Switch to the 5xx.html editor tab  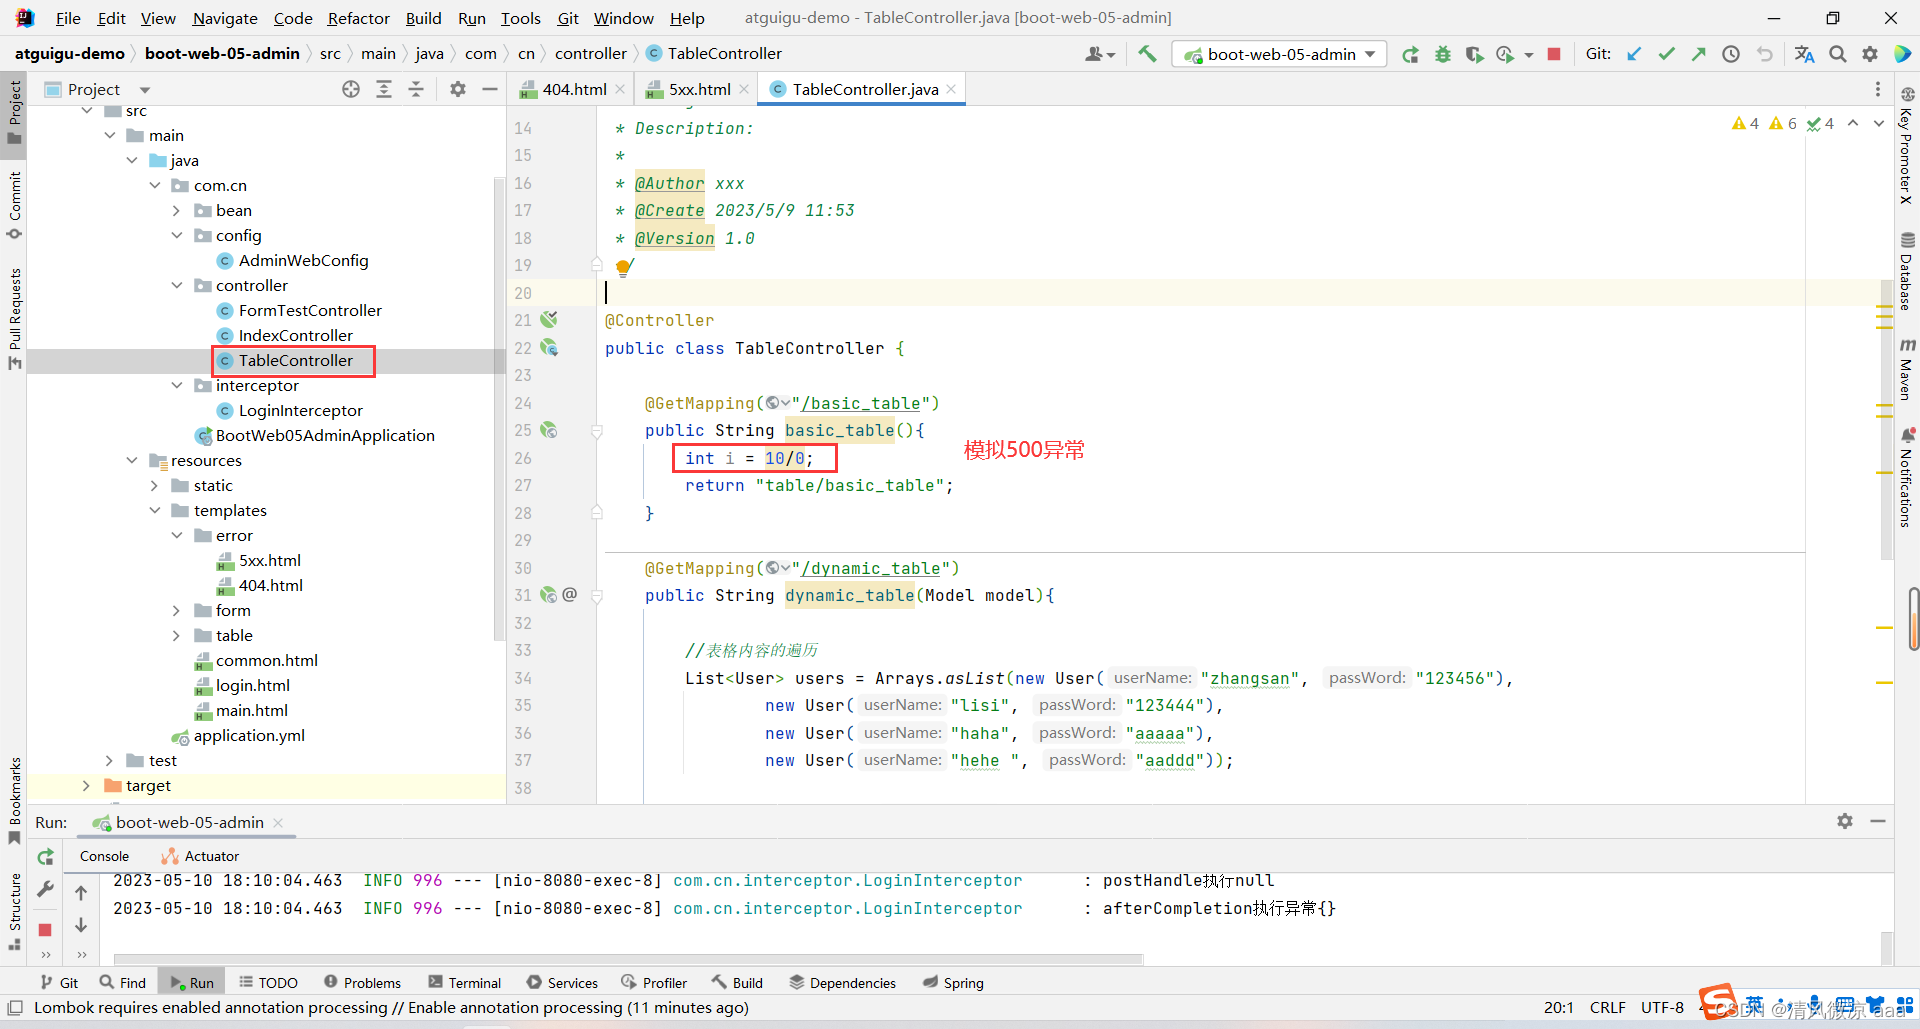[x=699, y=89]
